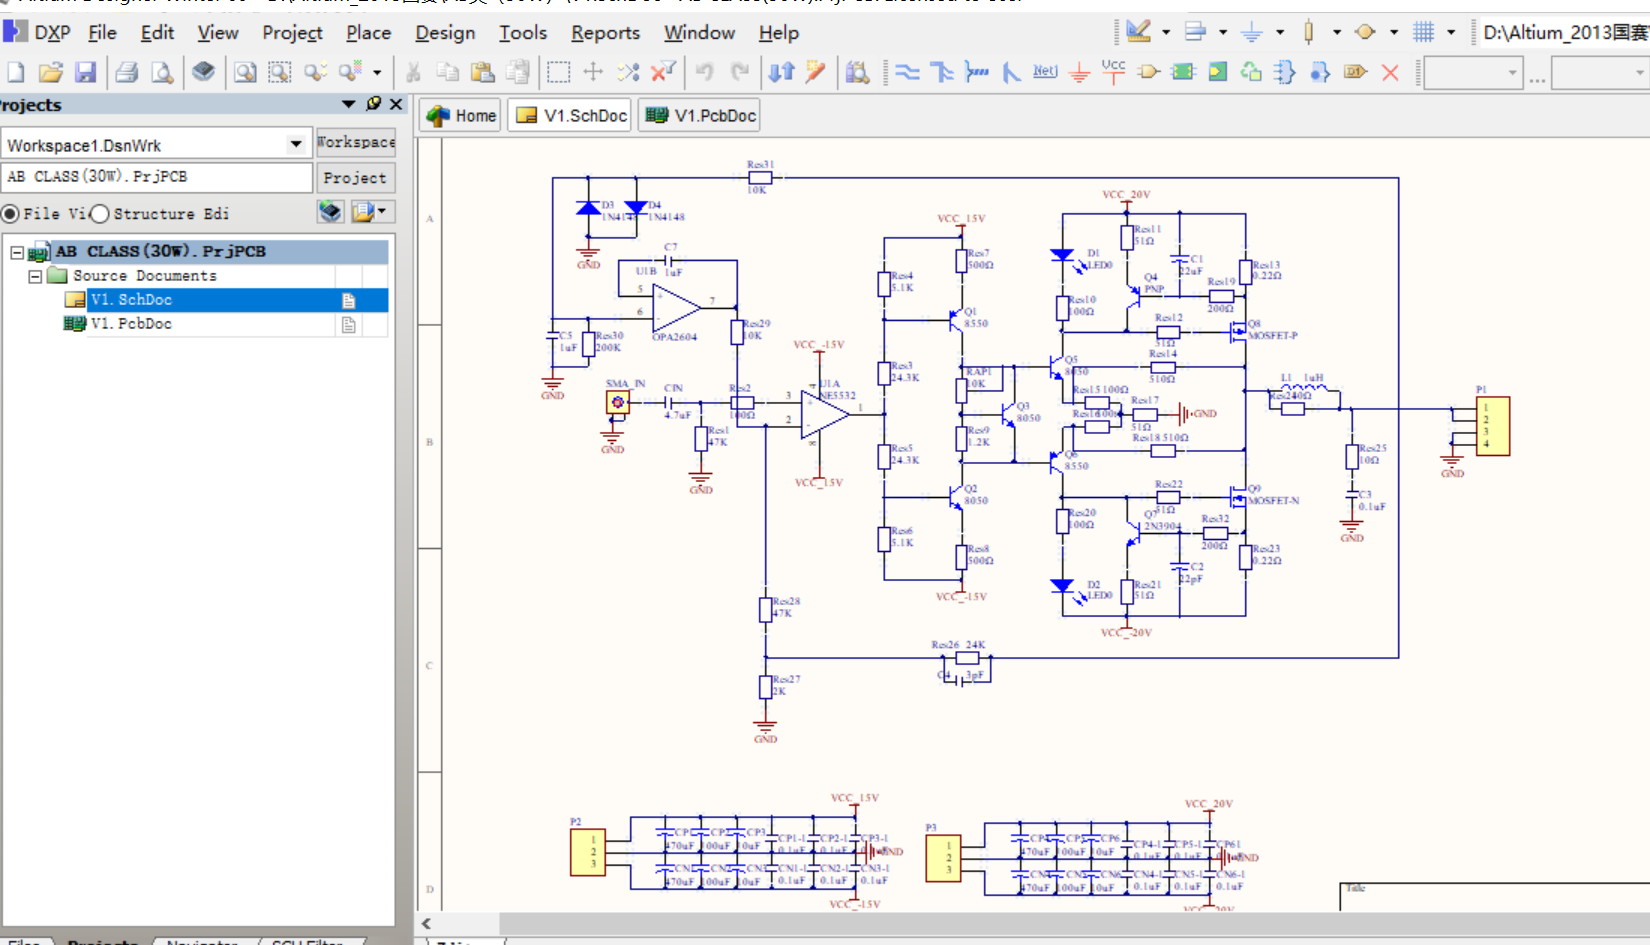Select the Place Wire tool
1650x945 pixels.
(907, 72)
